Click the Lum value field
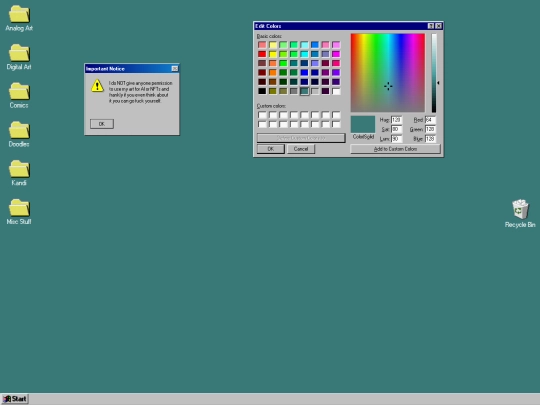540x405 pixels. (x=396, y=139)
